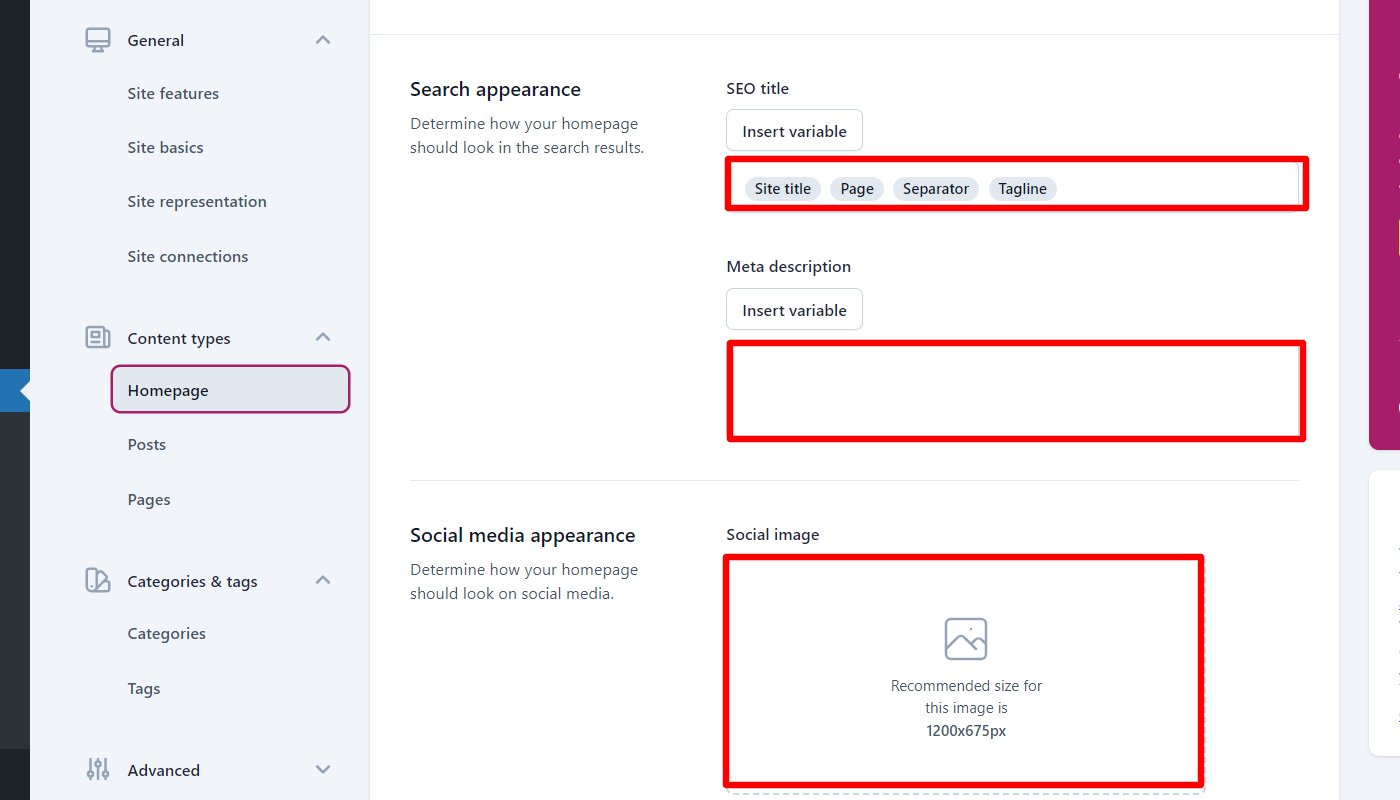
Task: Insert the Separator variable
Action: click(x=935, y=188)
